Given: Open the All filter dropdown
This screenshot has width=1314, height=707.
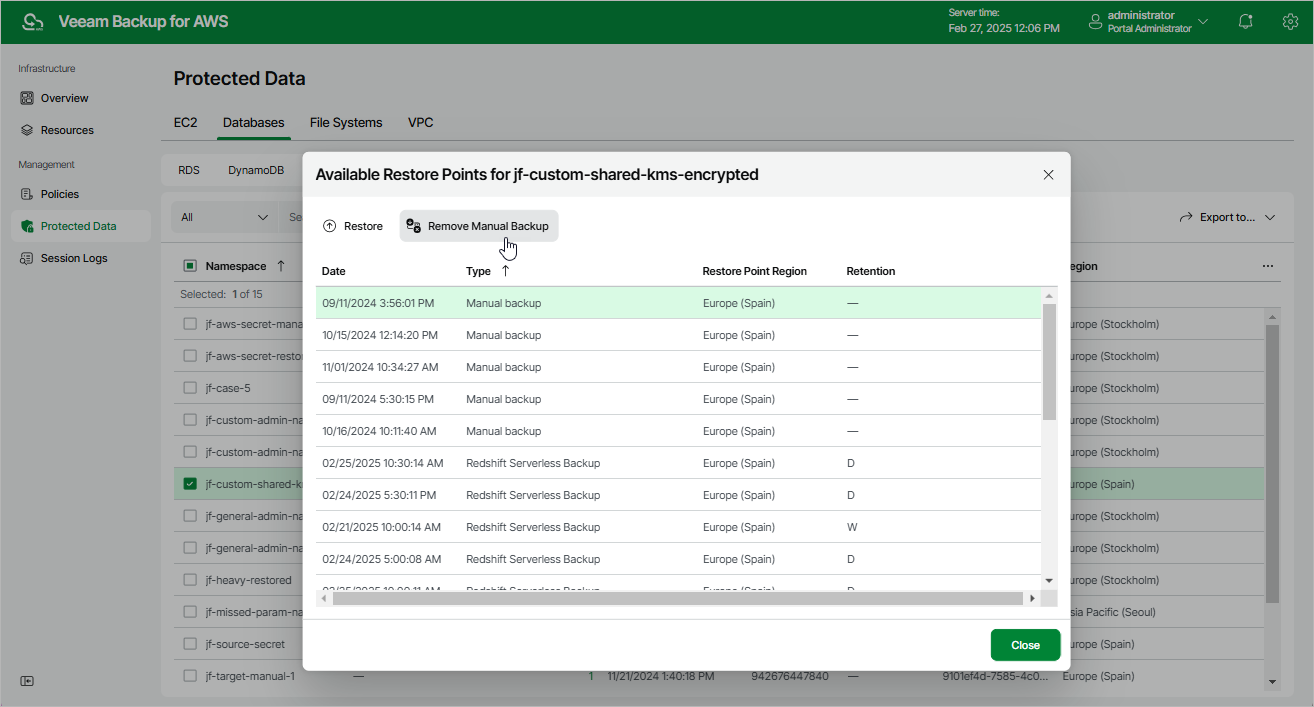Looking at the screenshot, I should (225, 217).
